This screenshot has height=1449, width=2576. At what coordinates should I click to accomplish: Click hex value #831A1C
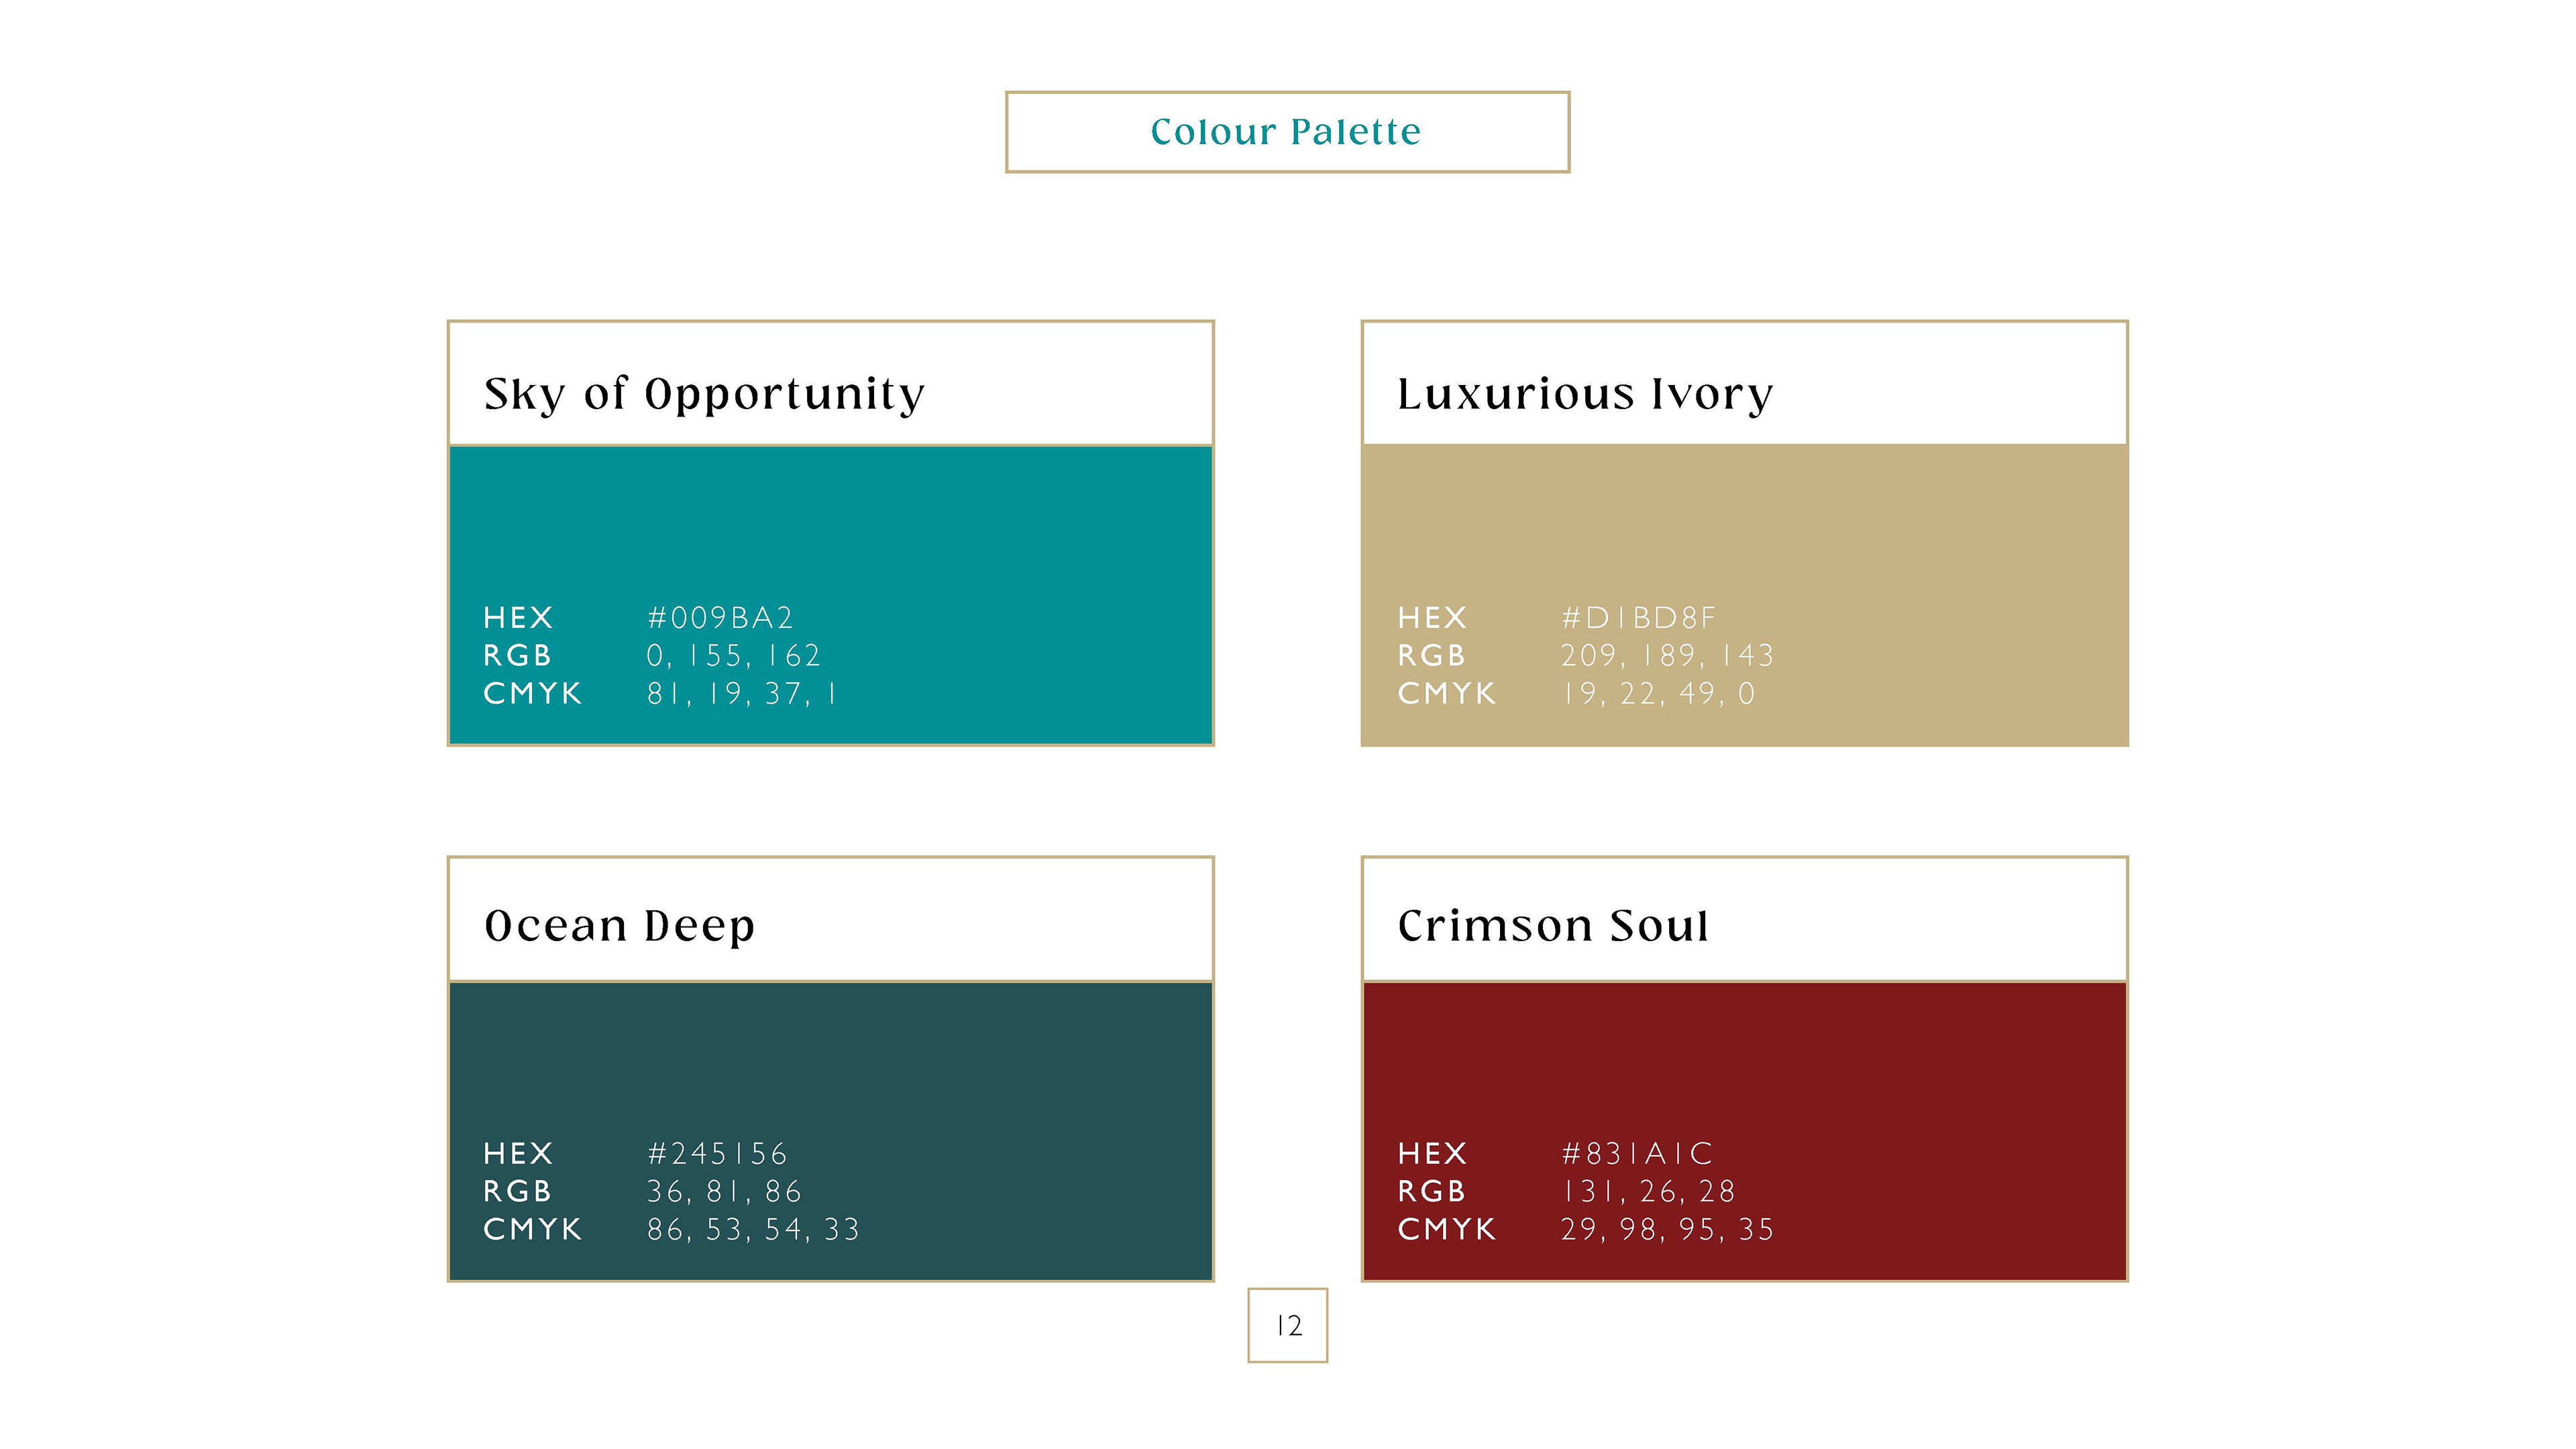1637,1154
